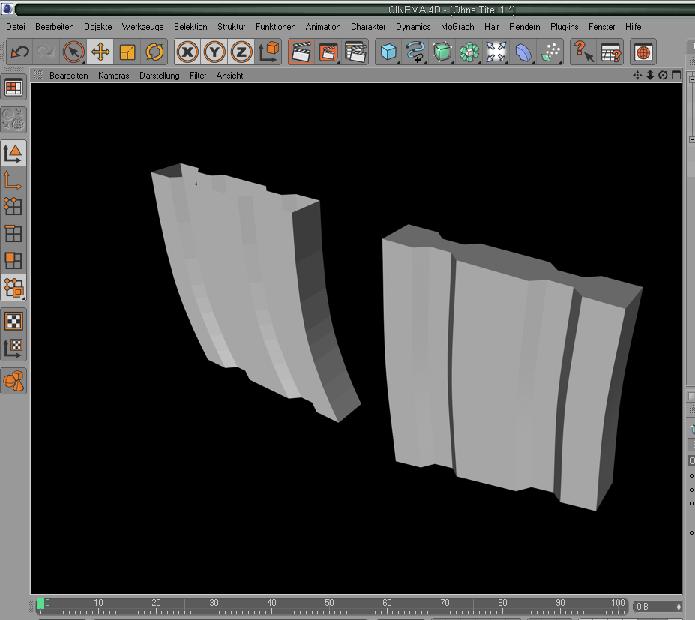Screen dimensions: 695x620
Task: Click the current frame field showing 0 B
Action: [x=658, y=606]
